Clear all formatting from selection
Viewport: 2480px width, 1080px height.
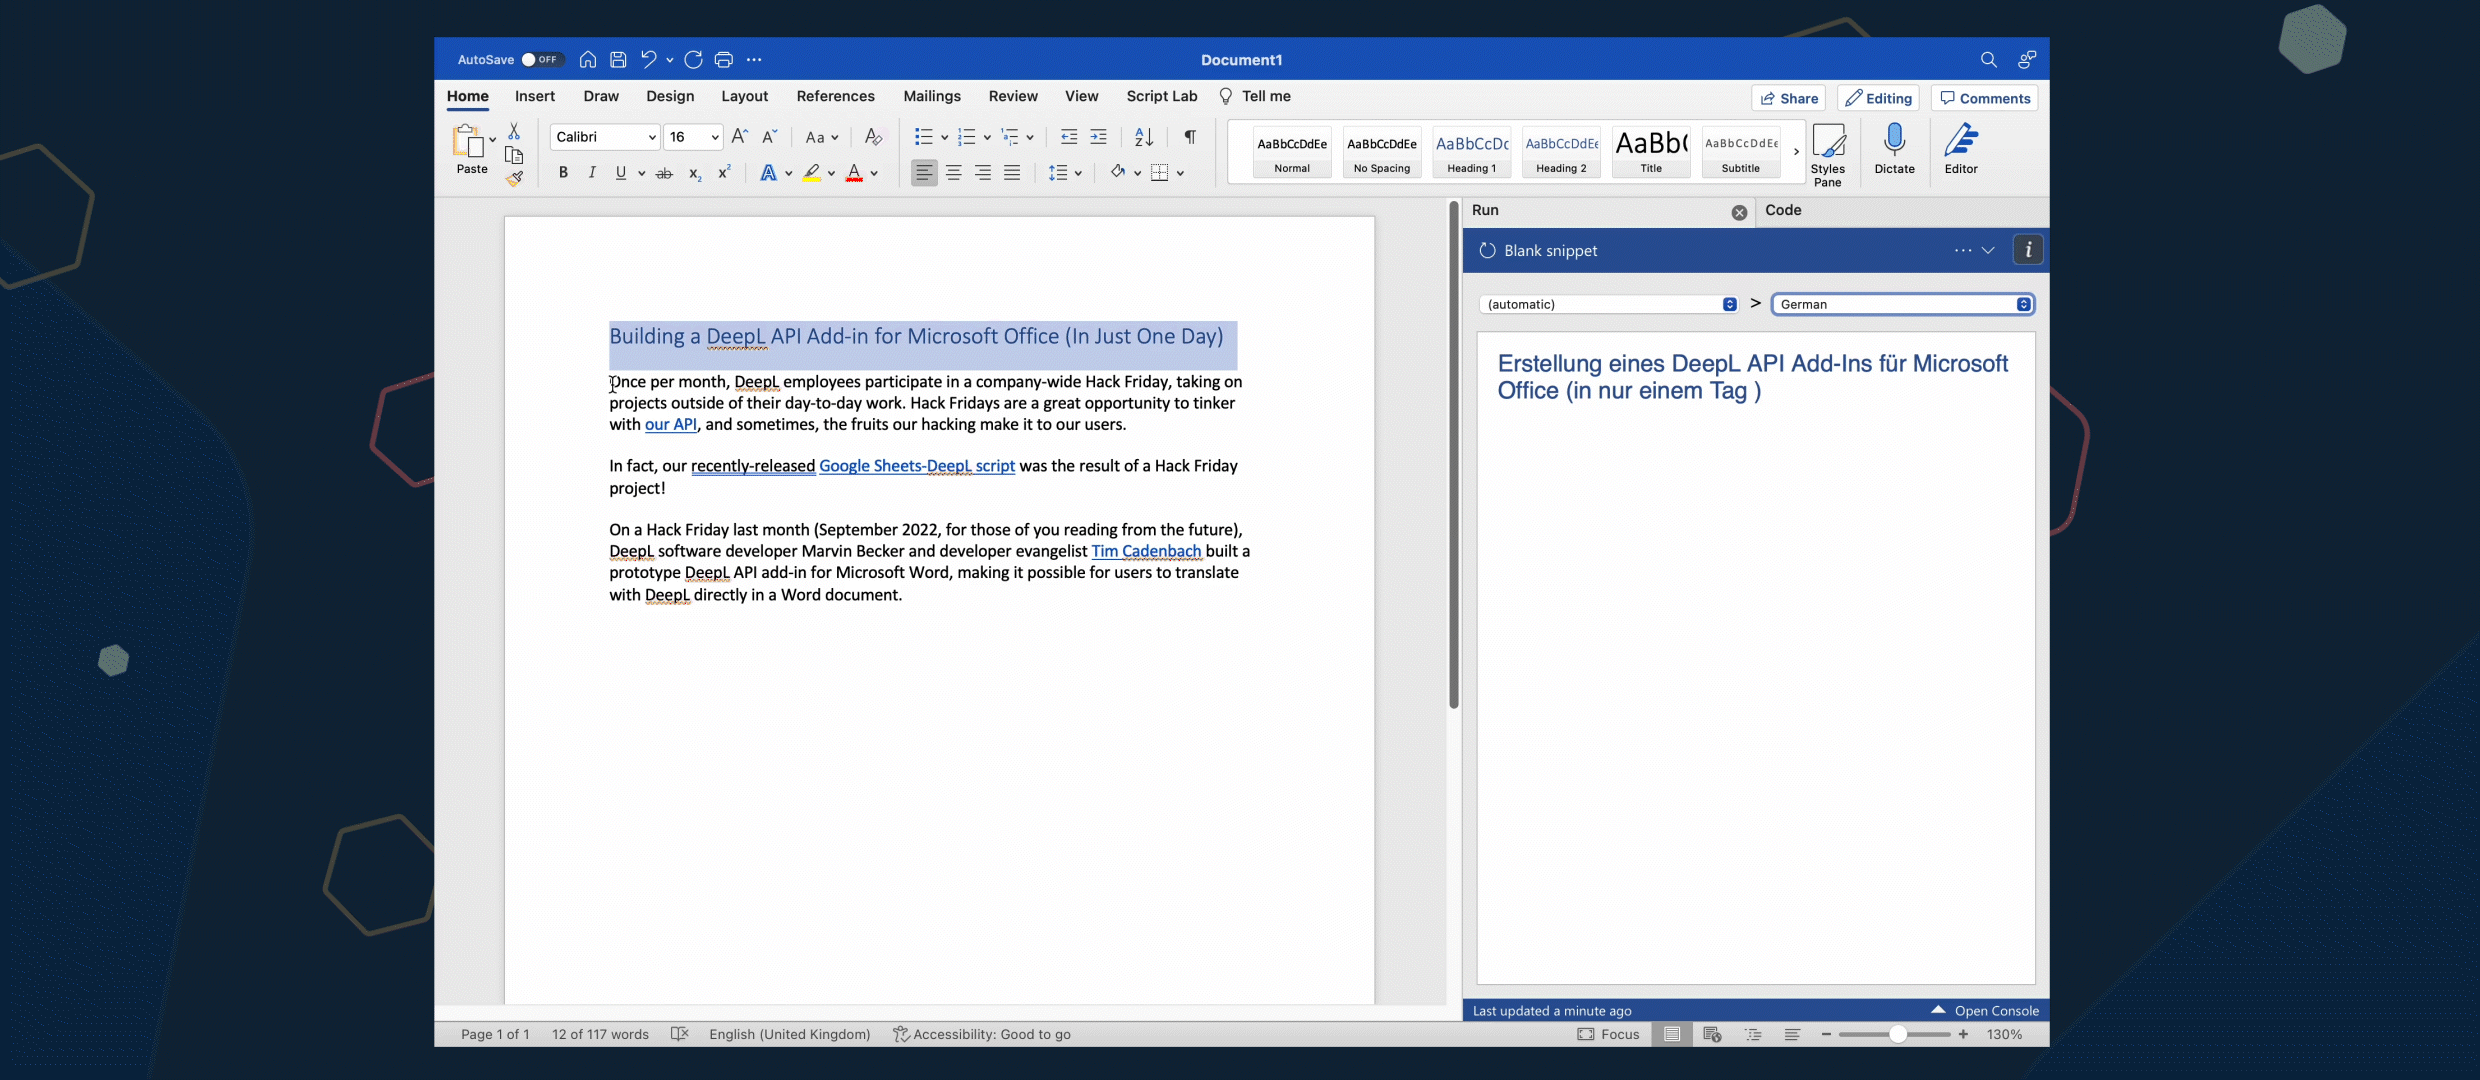pyautogui.click(x=873, y=137)
